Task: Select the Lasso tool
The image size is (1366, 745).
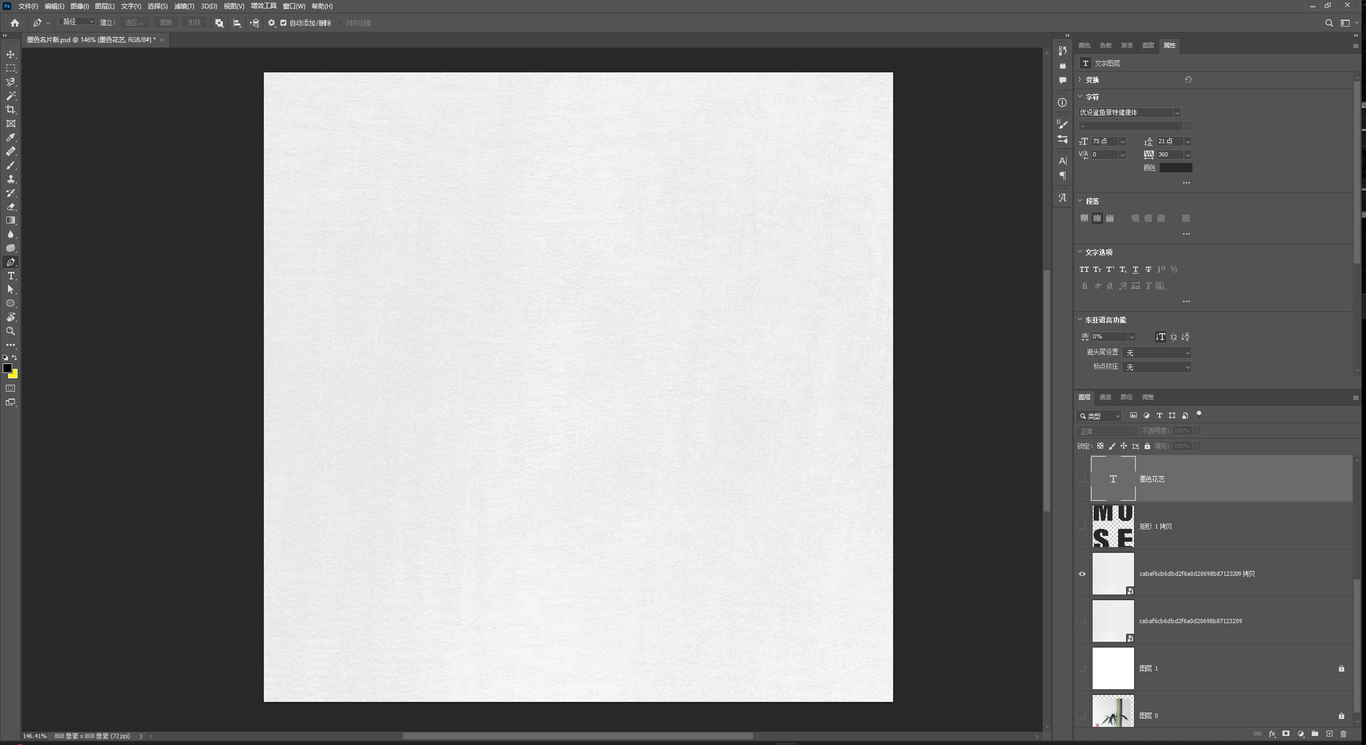Action: (x=11, y=82)
